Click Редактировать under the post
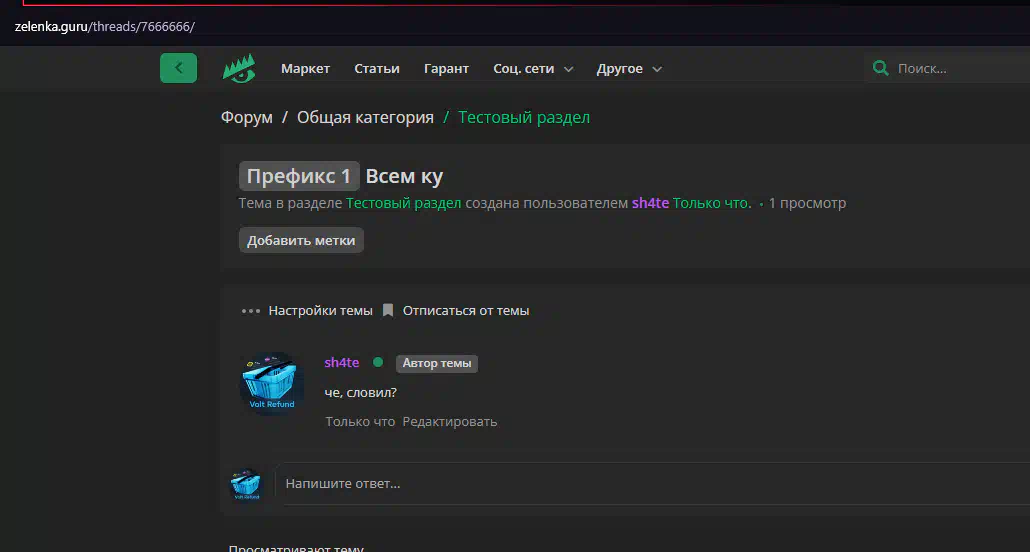The image size is (1030, 552). click(x=450, y=422)
